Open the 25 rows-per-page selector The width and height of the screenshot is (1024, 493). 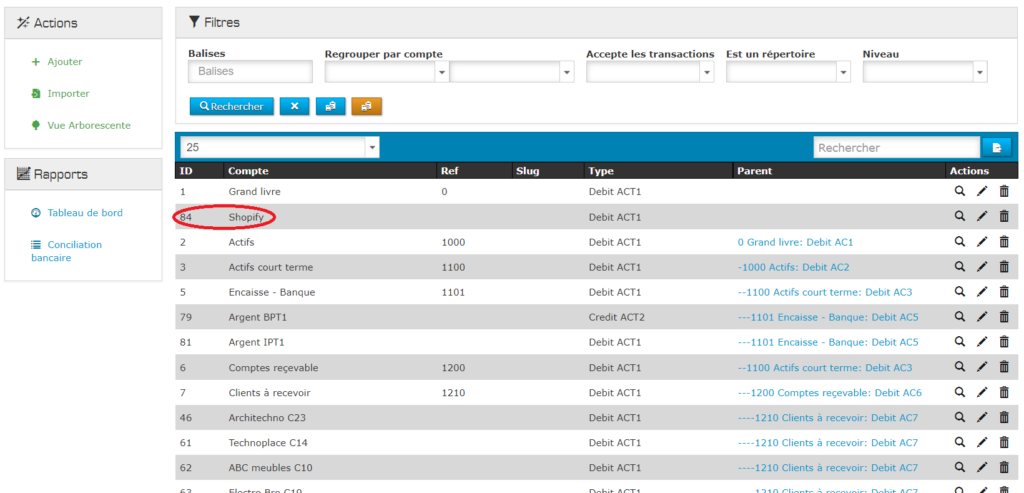point(280,147)
